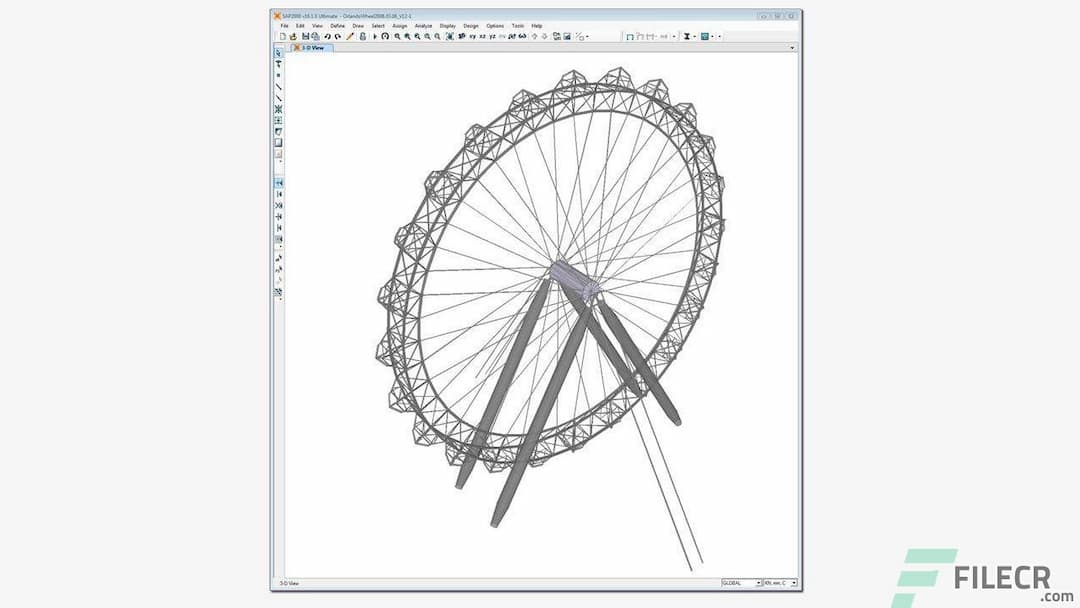This screenshot has height=608, width=1080.
Task: Toggle the yz plane view button
Action: pyautogui.click(x=493, y=36)
